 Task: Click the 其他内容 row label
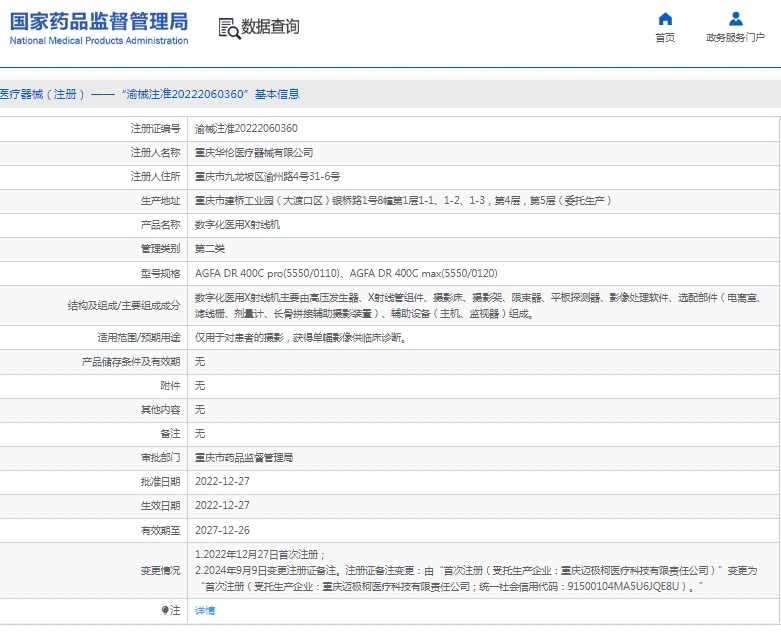160,409
